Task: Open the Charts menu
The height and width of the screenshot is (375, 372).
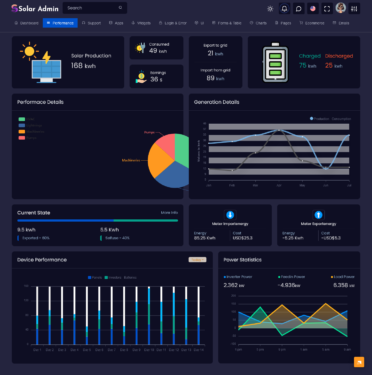Action: tap(258, 23)
